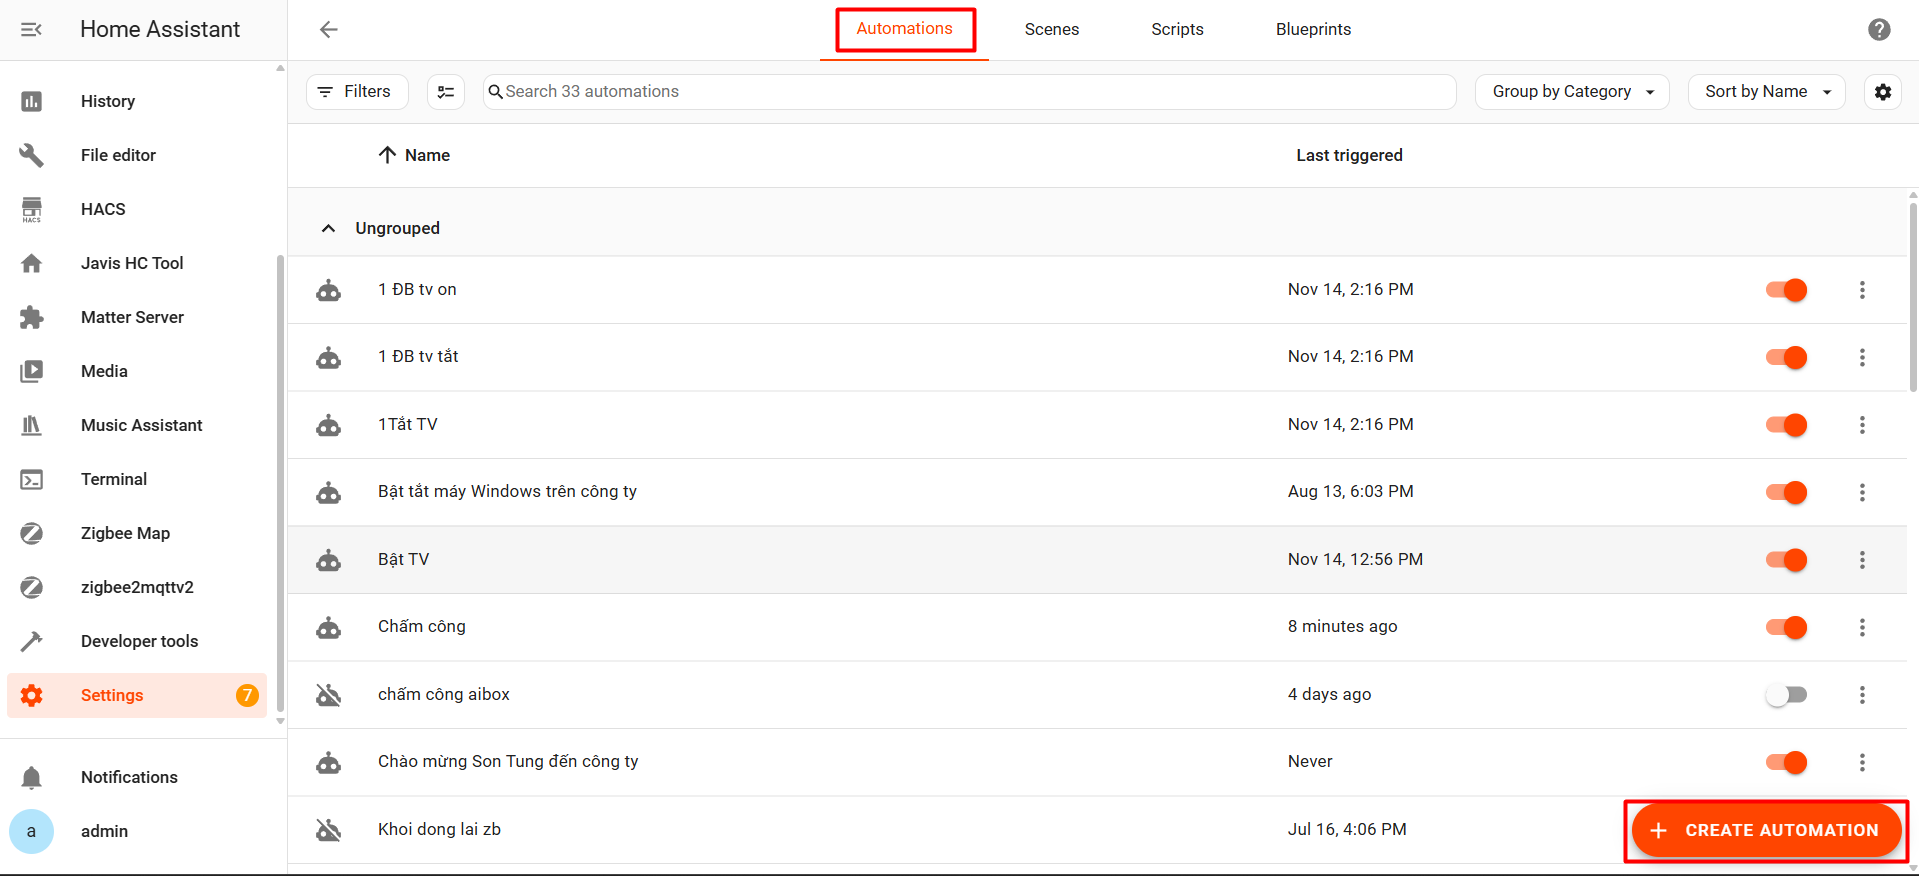Screen dimensions: 1919x876
Task: Disable the Chấm công automation toggle
Action: [1786, 627]
